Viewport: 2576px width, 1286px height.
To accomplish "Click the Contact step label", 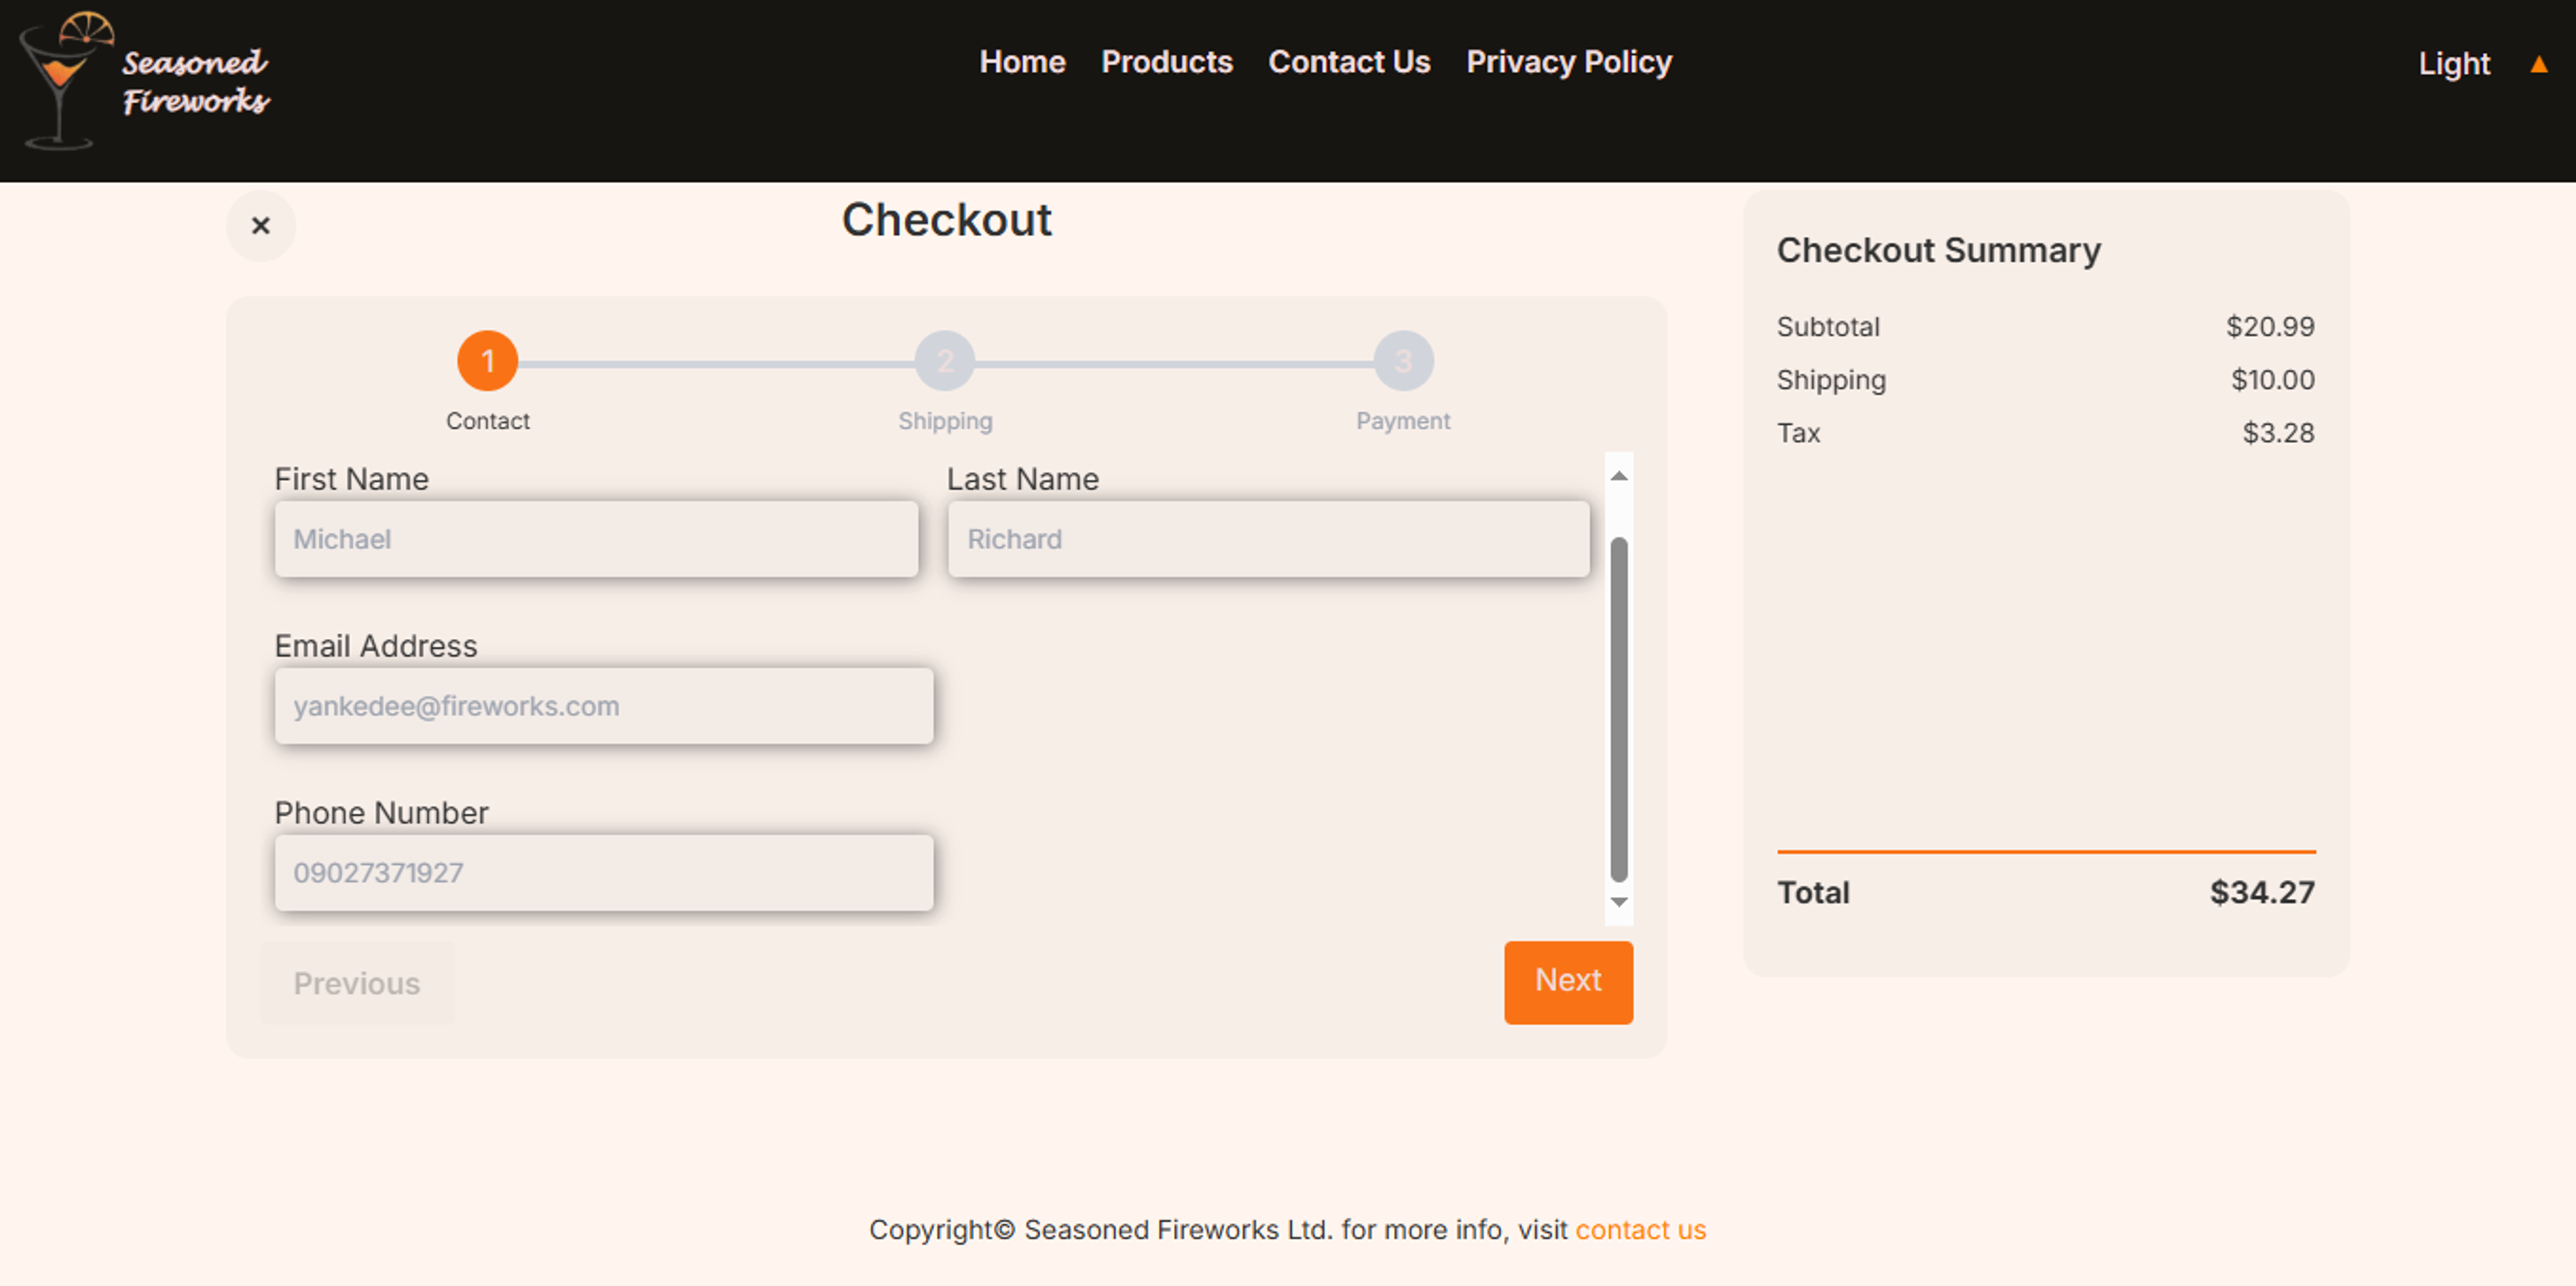I will [x=488, y=421].
